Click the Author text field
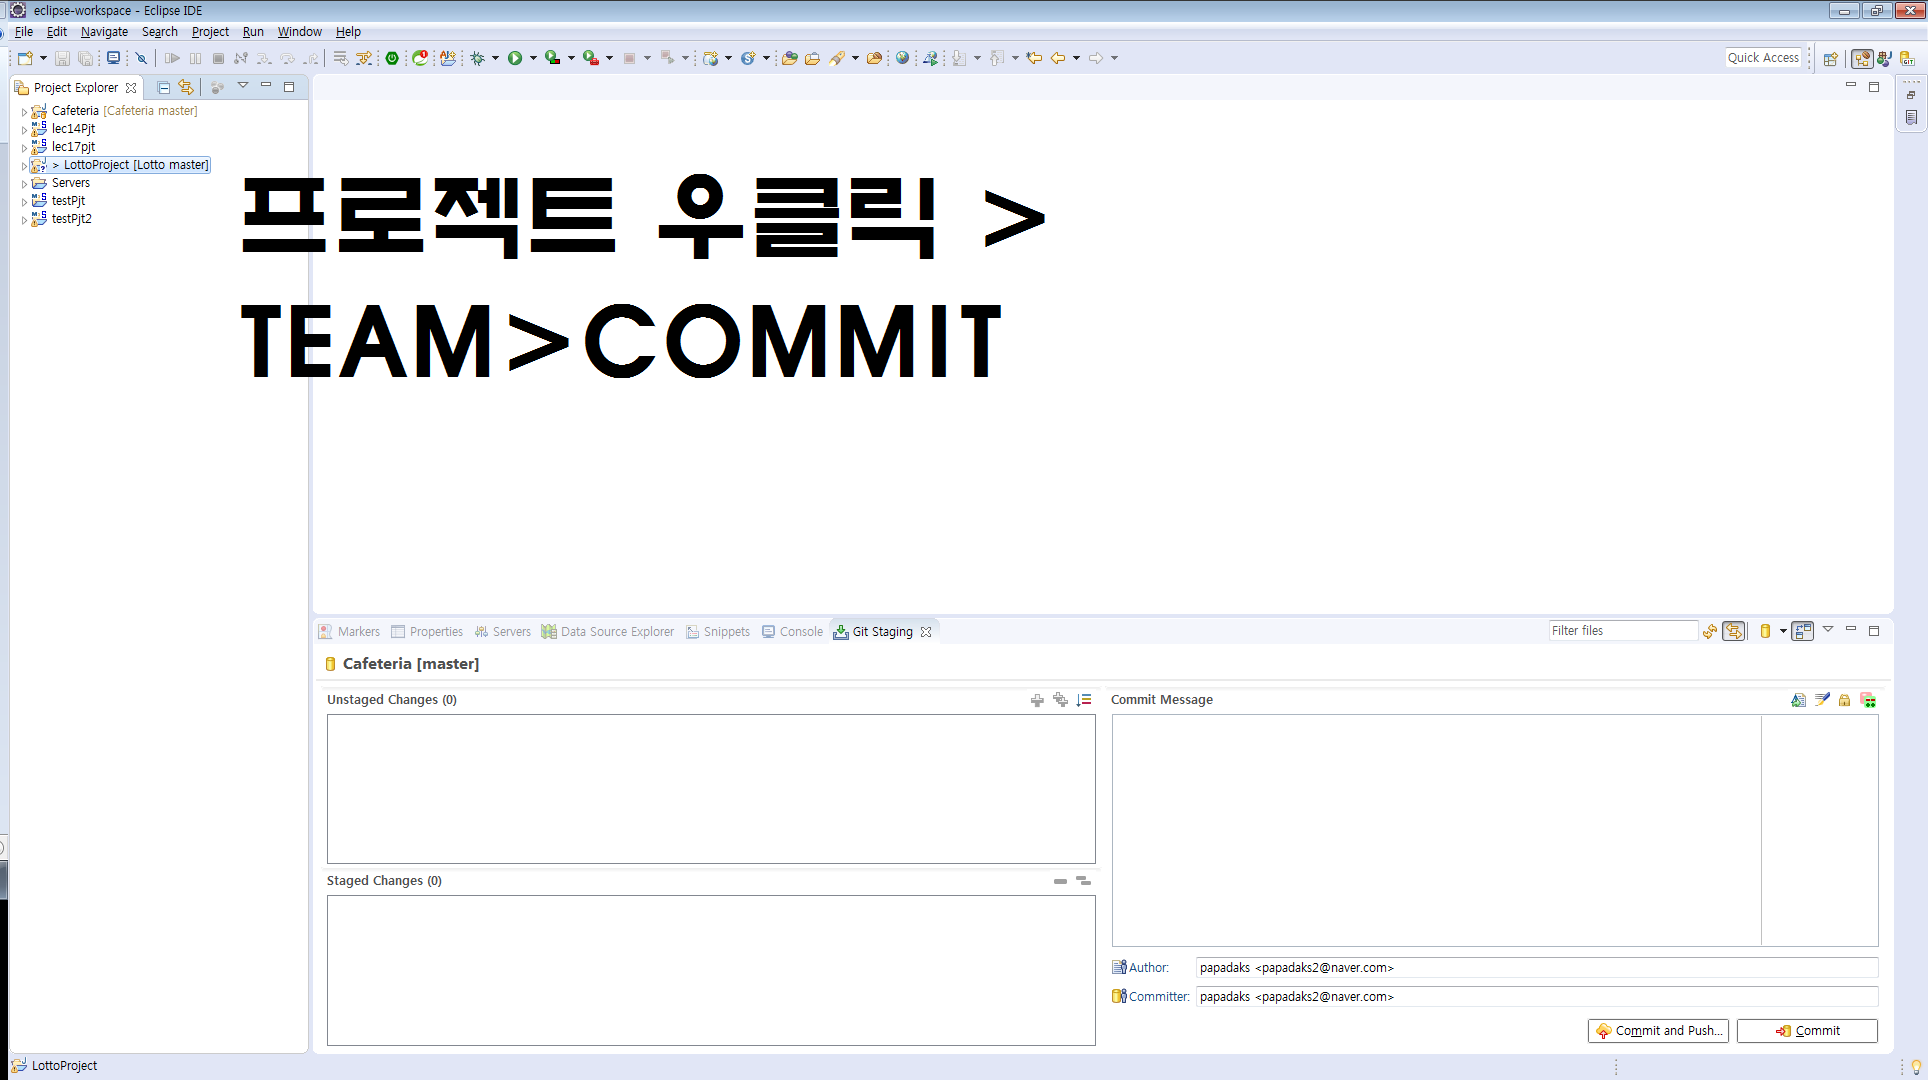Viewport: 1928px width, 1080px height. [x=1536, y=968]
